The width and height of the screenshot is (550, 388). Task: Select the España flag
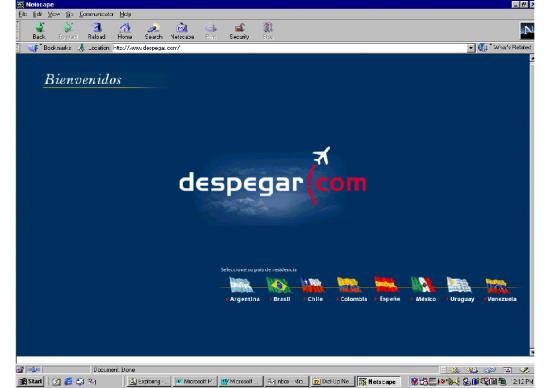386,285
